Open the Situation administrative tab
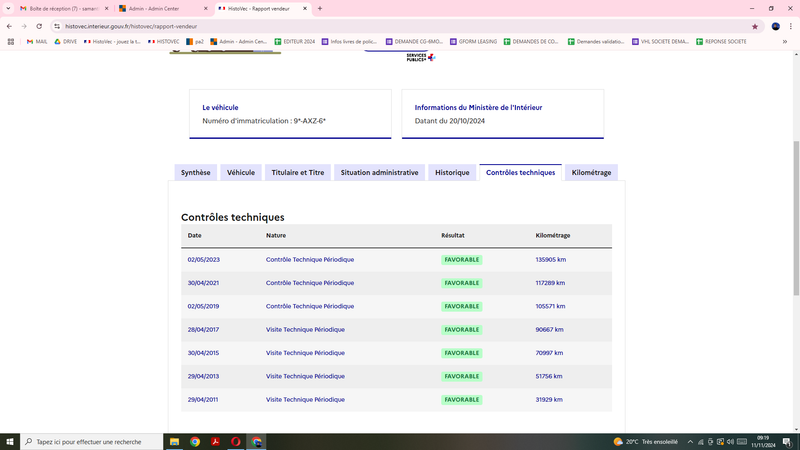The width and height of the screenshot is (800, 450). [x=379, y=172]
